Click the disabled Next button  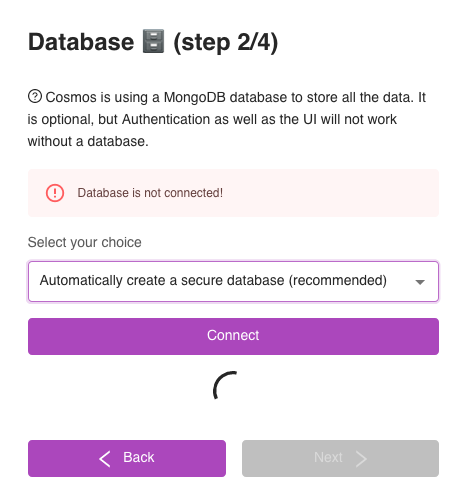340,458
